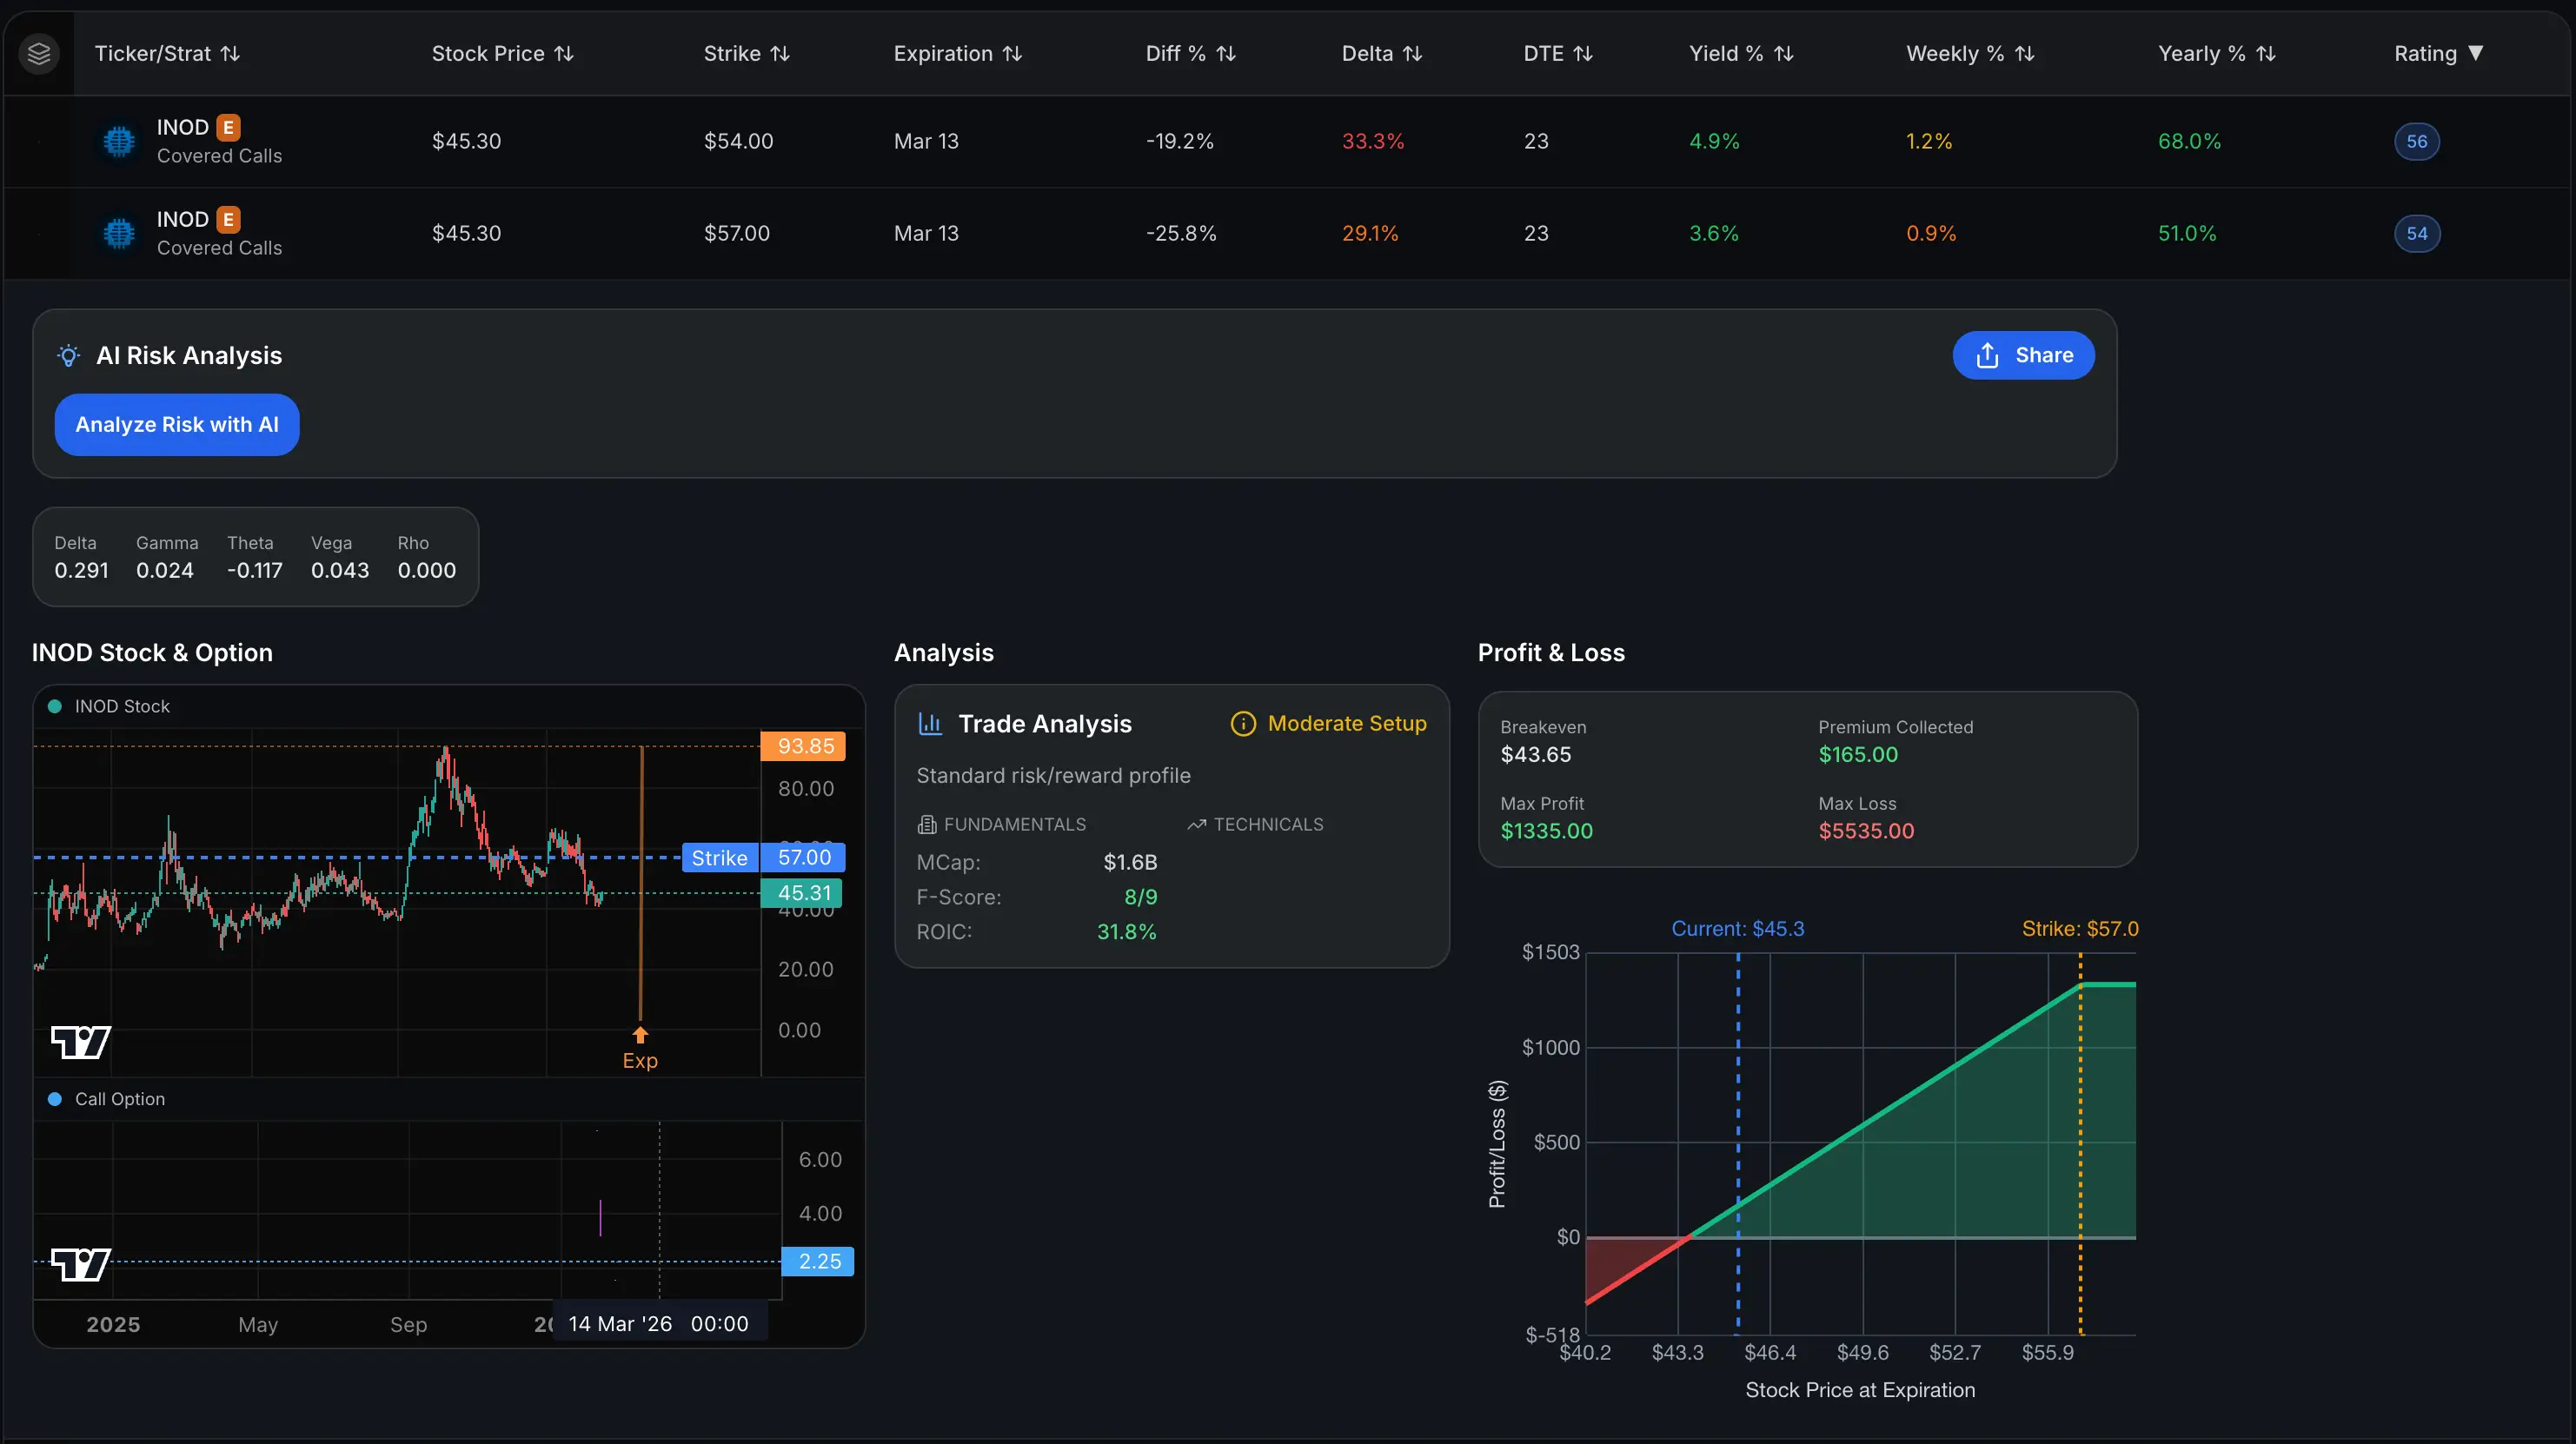Sort by Stock Price column
Image resolution: width=2576 pixels, height=1444 pixels.
(502, 54)
